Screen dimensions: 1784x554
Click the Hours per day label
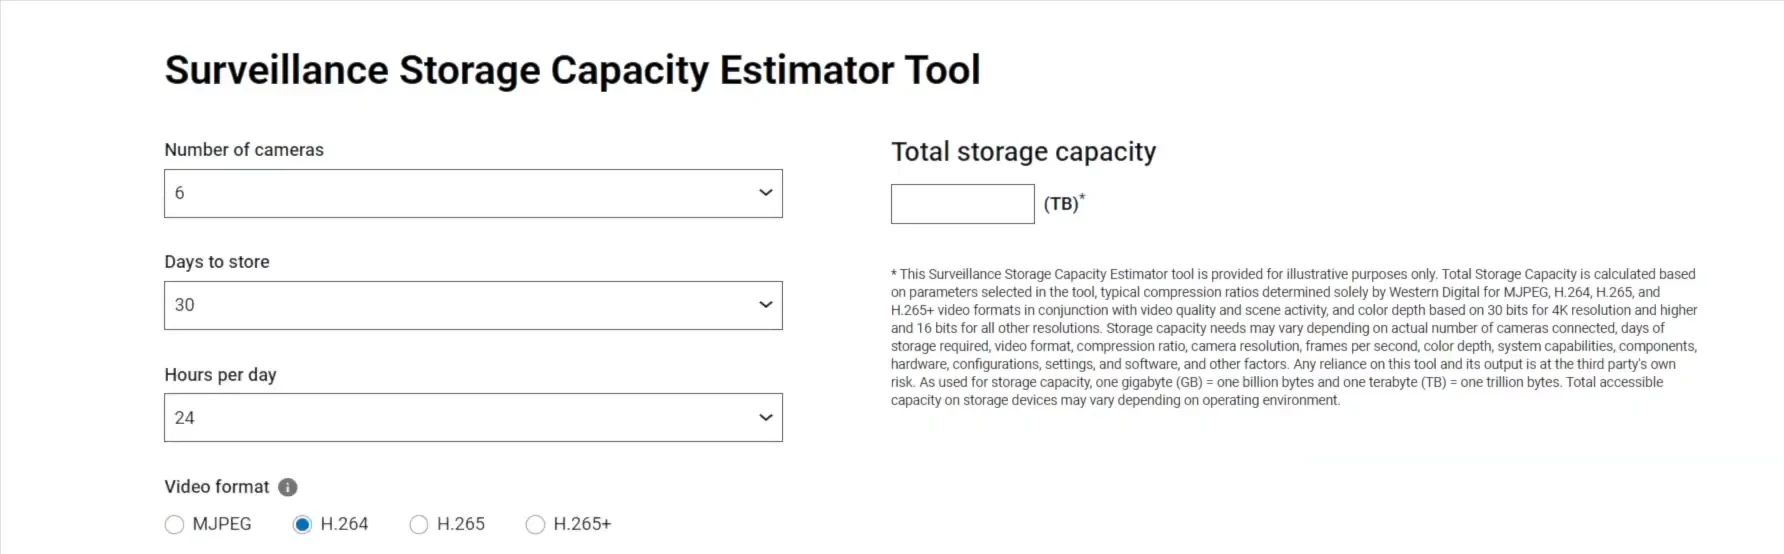[x=220, y=375]
